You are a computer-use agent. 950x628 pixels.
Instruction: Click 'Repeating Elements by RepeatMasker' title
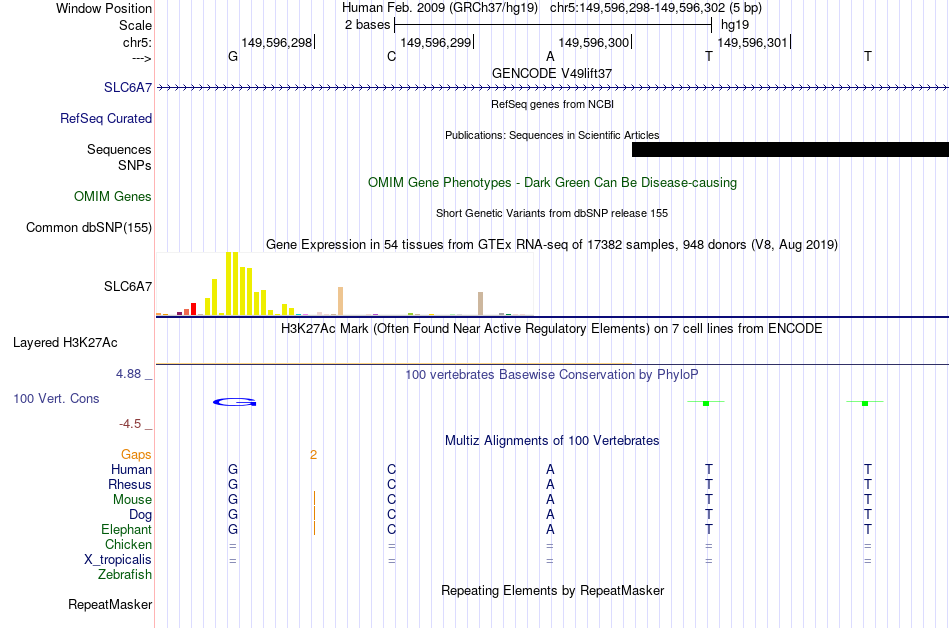[552, 590]
